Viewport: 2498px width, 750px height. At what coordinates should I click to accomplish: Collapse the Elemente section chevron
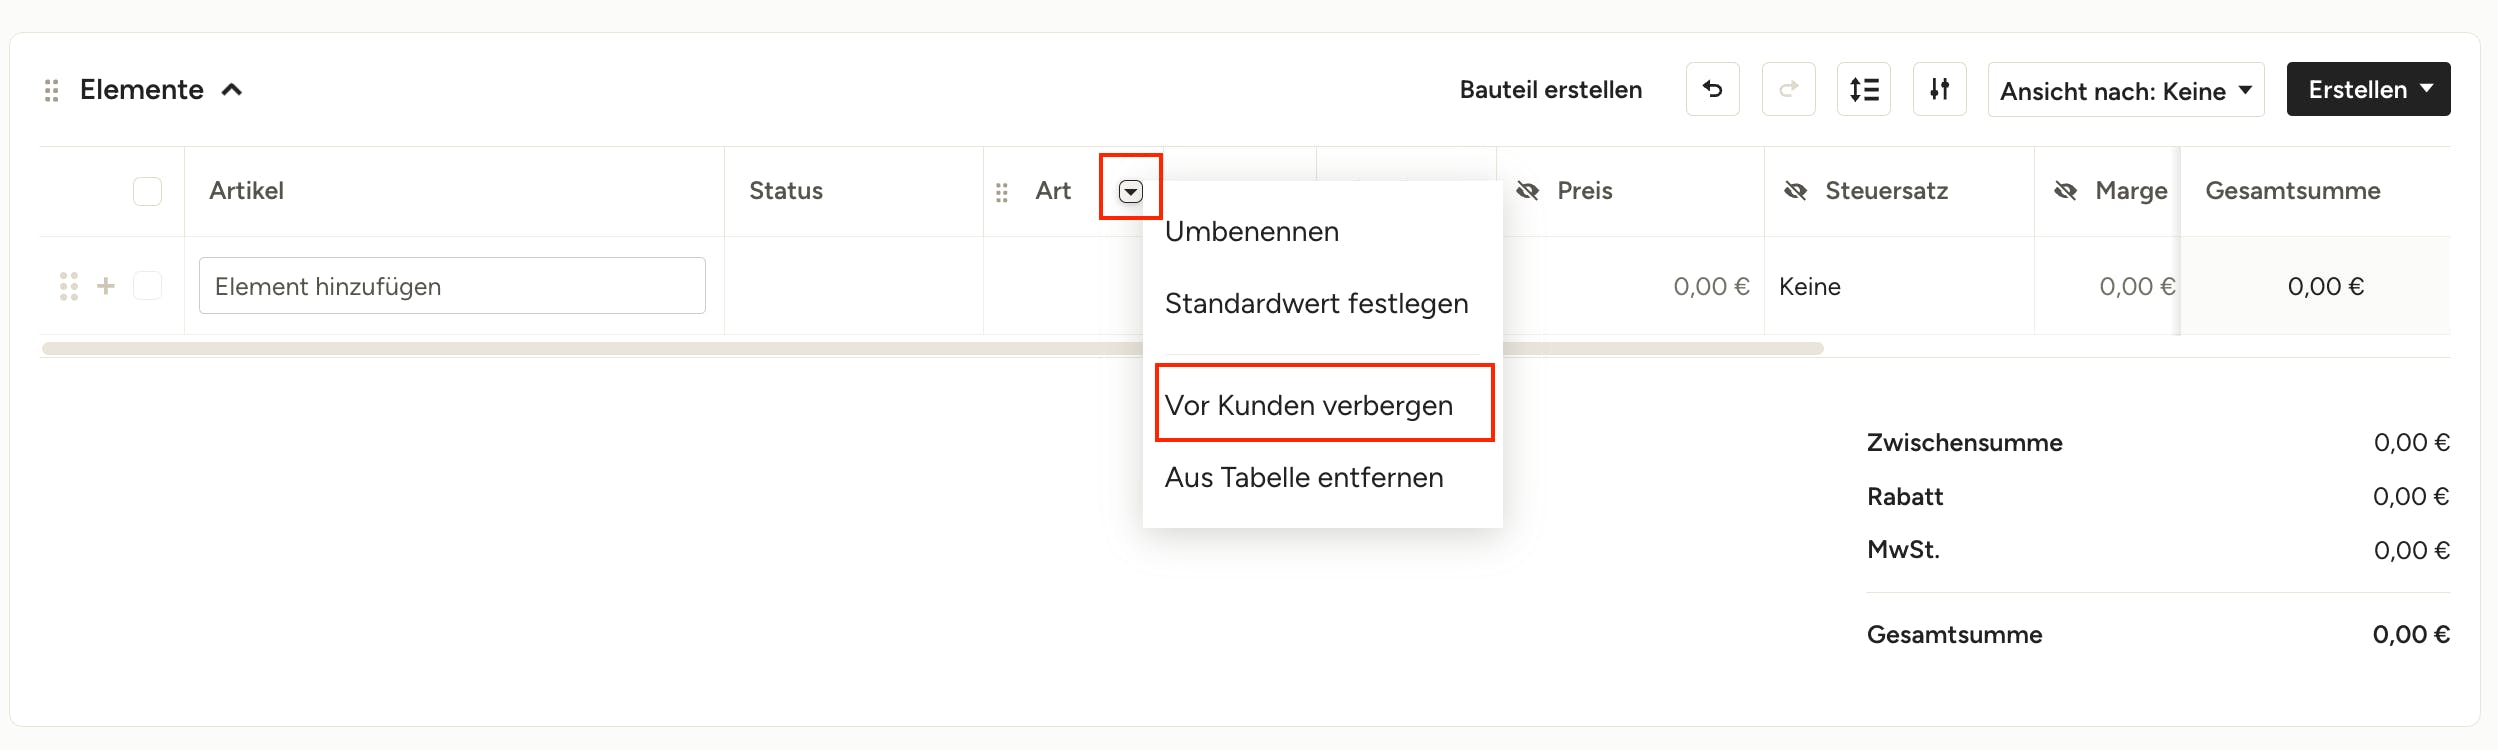coord(232,90)
